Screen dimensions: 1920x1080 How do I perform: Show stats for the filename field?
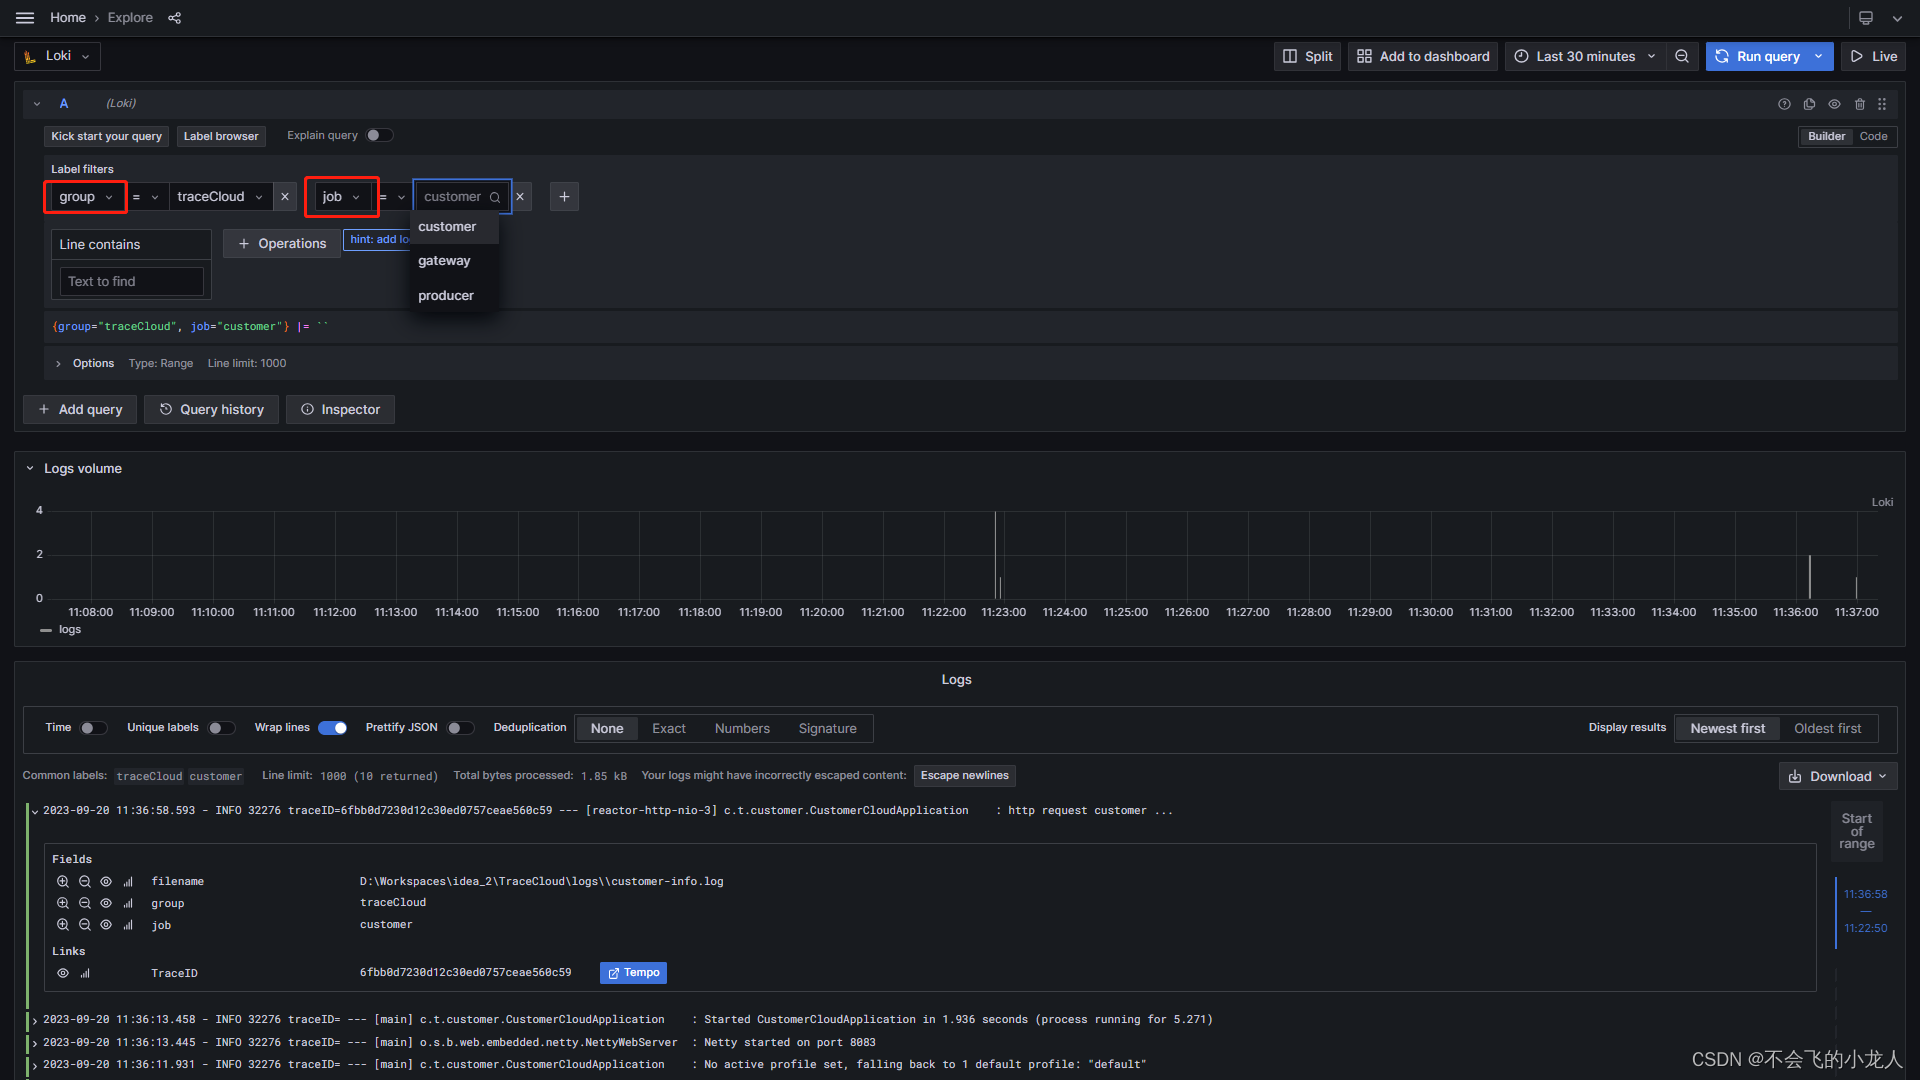click(128, 881)
